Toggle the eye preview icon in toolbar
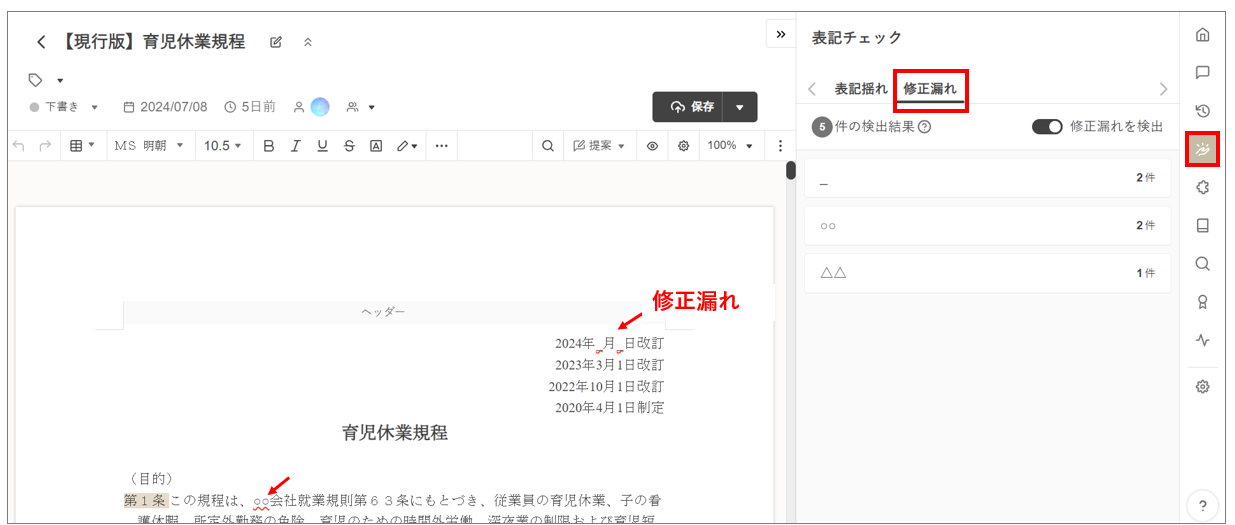The width and height of the screenshot is (1235, 525). click(652, 146)
